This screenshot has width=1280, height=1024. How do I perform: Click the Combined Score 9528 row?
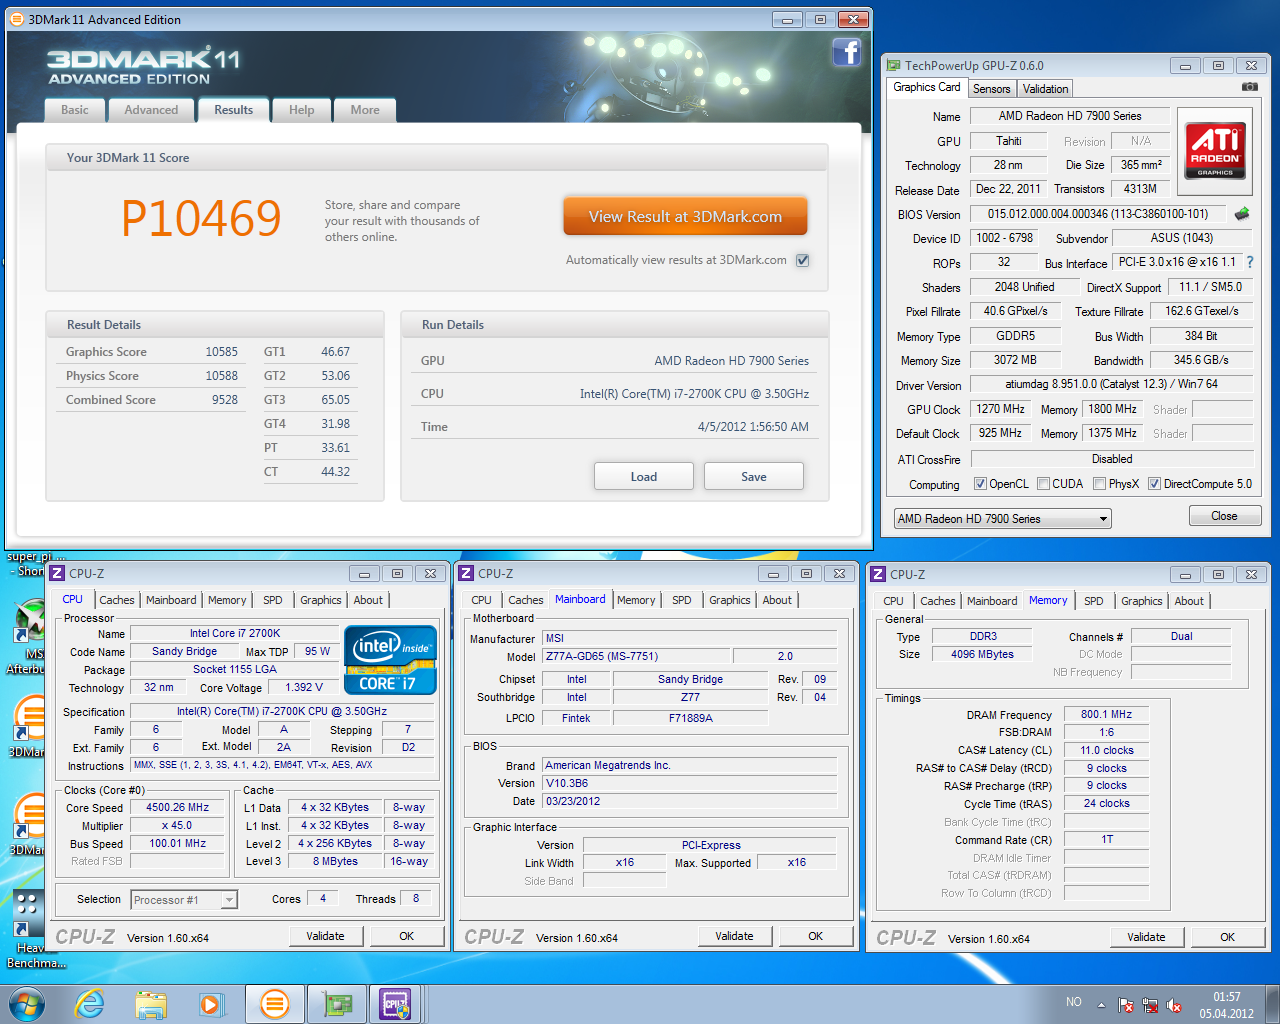(152, 400)
